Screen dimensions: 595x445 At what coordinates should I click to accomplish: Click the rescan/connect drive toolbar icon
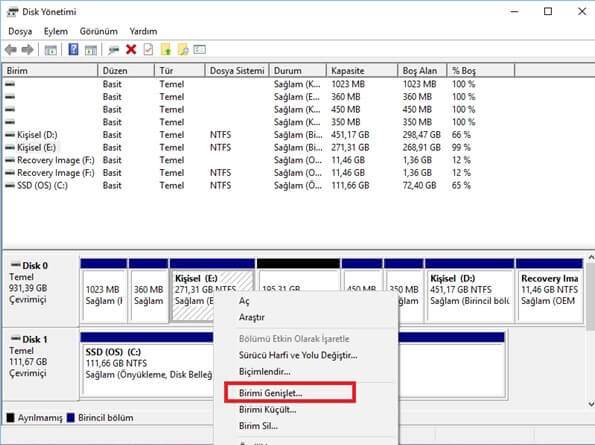[x=113, y=50]
